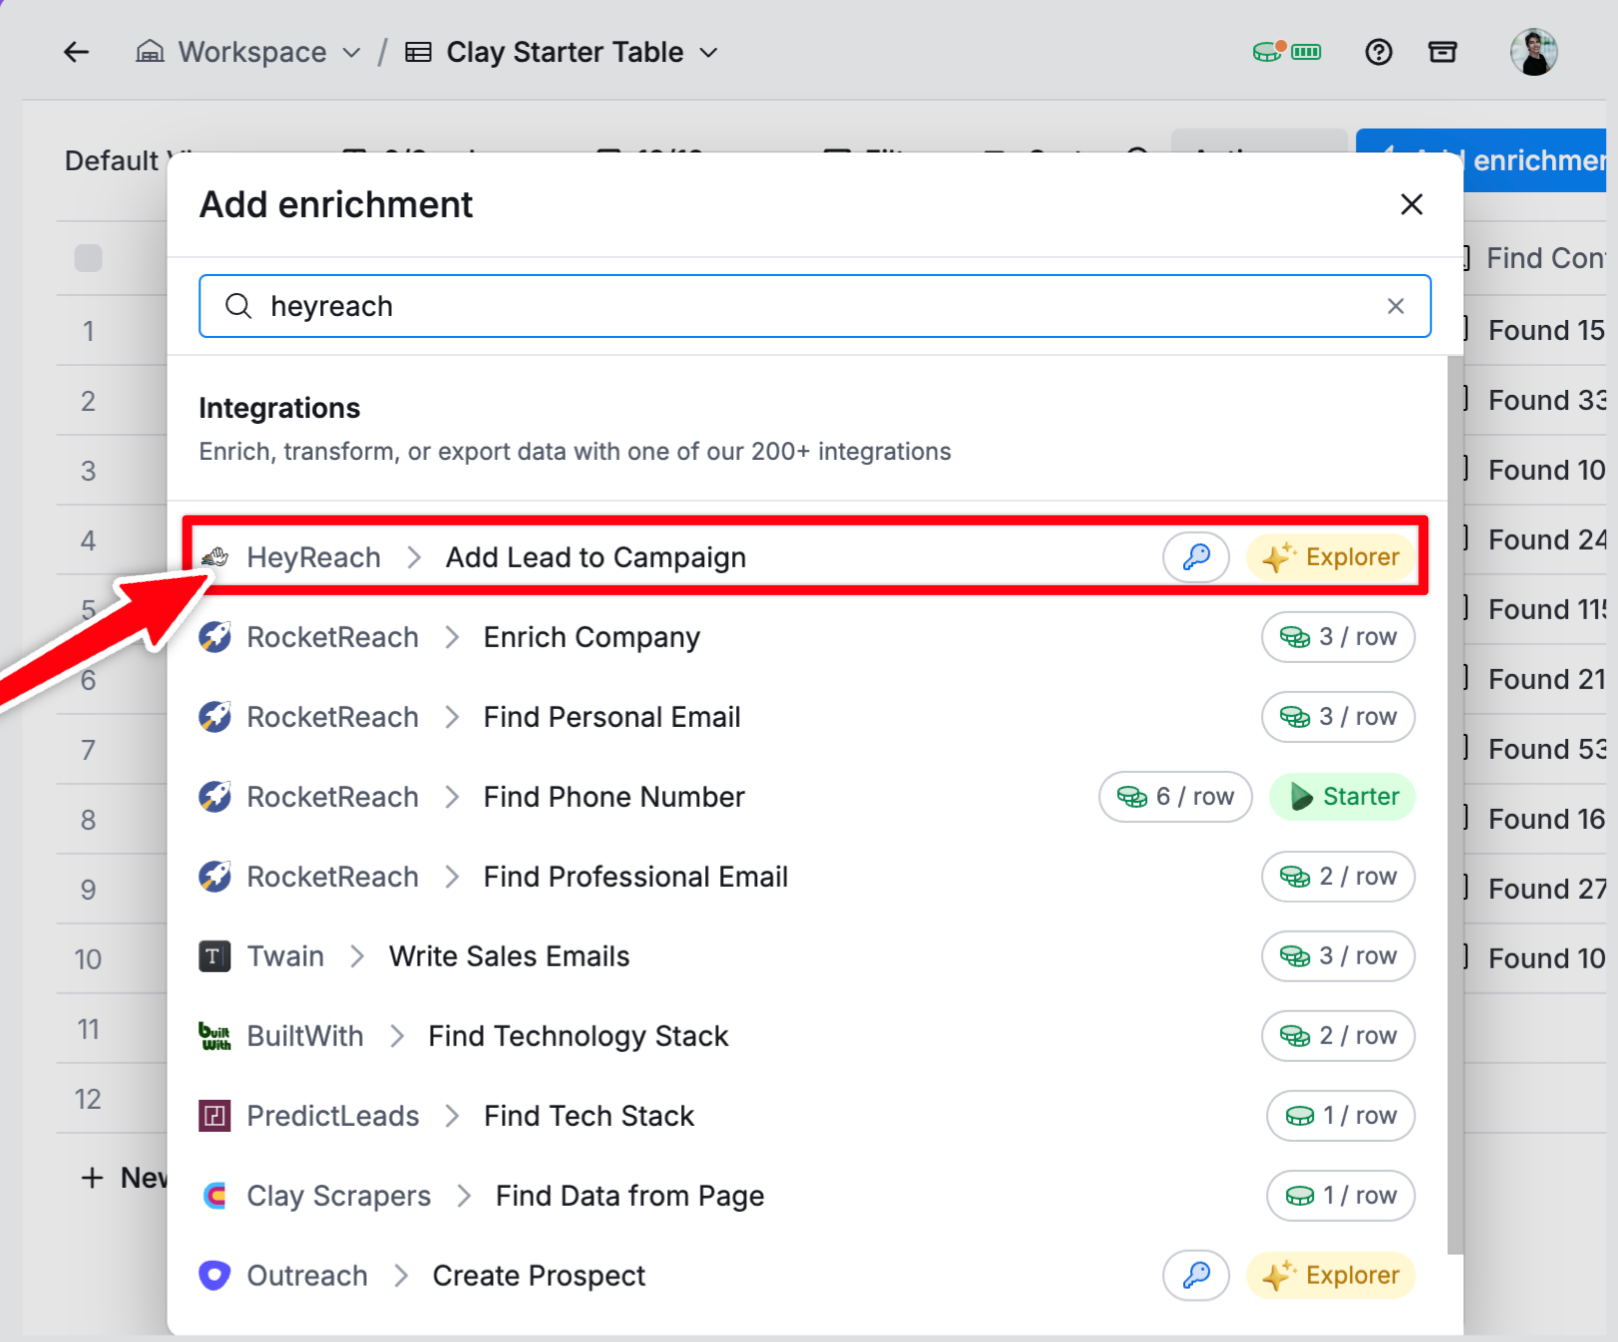This screenshot has width=1618, height=1342.
Task: Click 2 / row cost on Find Professional Email
Action: (1338, 877)
